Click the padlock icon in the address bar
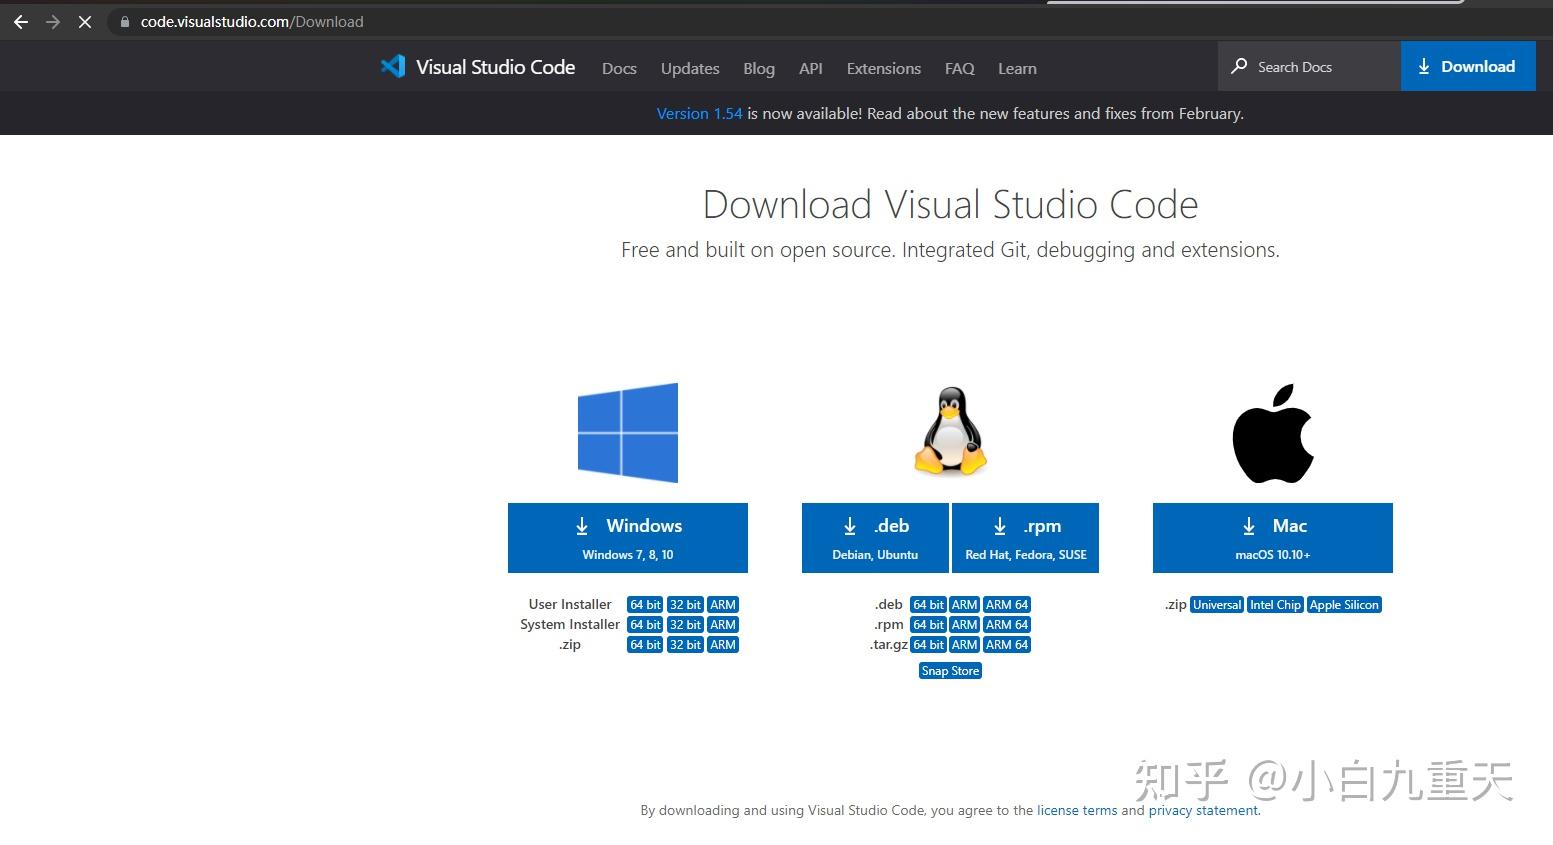Viewport: 1553px width, 845px height. (124, 21)
